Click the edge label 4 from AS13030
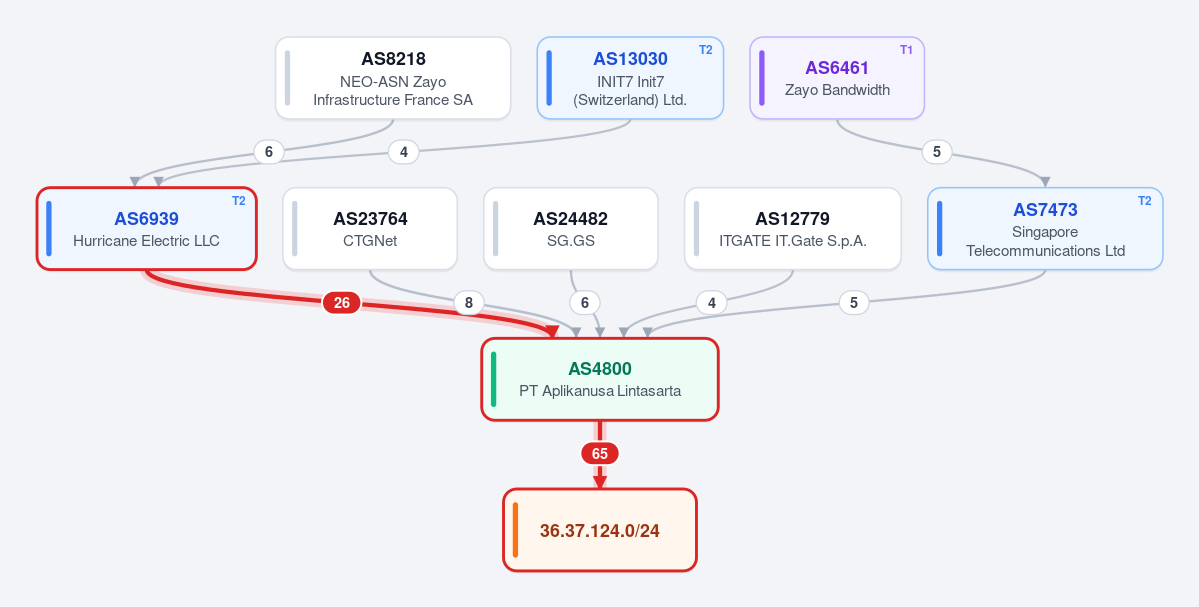Viewport: 1199px width, 607px height. click(x=404, y=152)
